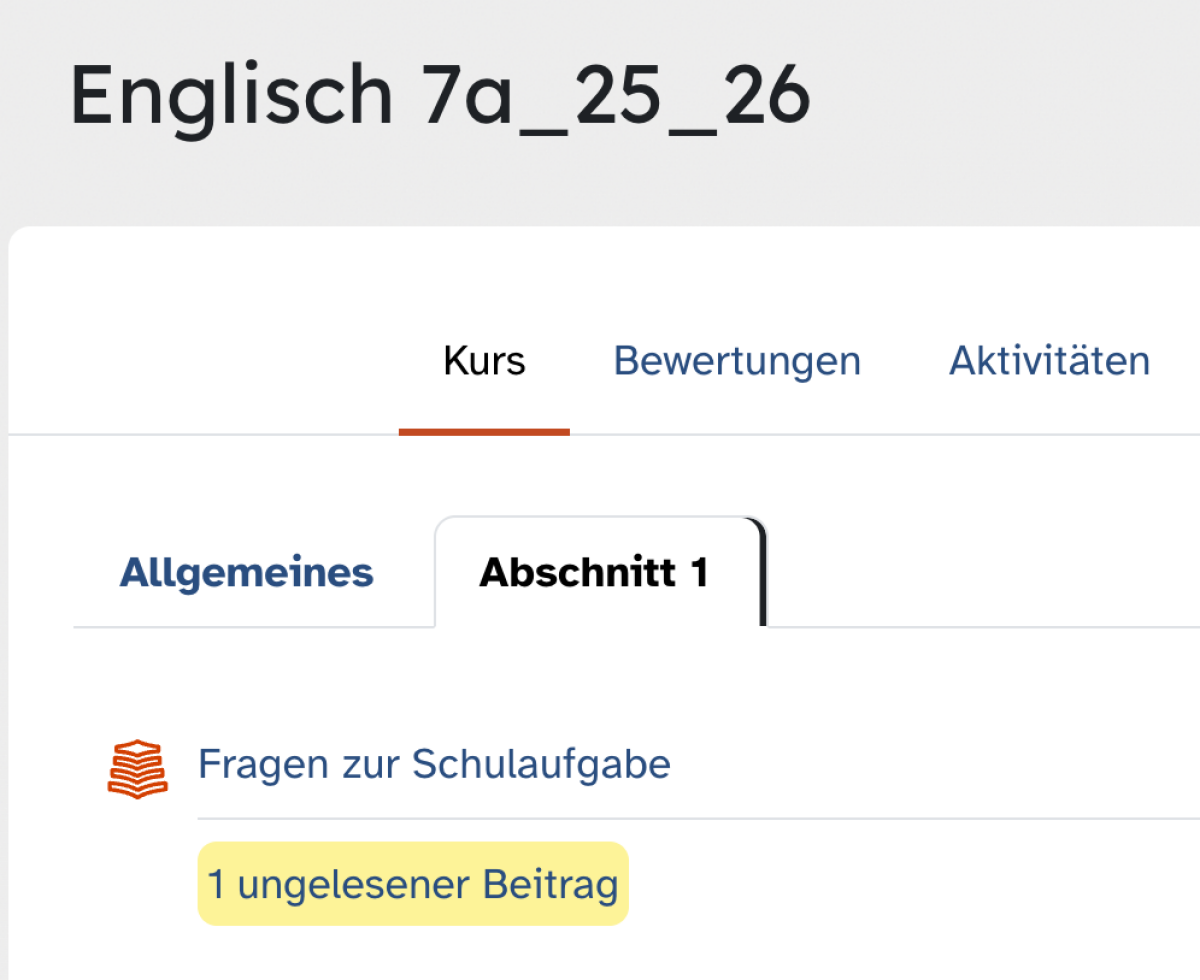The image size is (1200, 980).
Task: Select the Abschnitt 1 section tab
Action: [x=594, y=573]
